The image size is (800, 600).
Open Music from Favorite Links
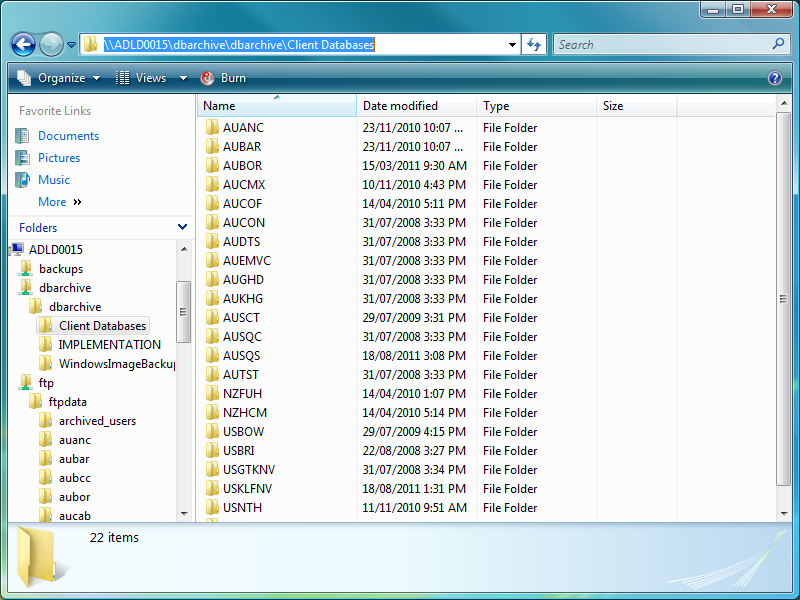click(52, 179)
